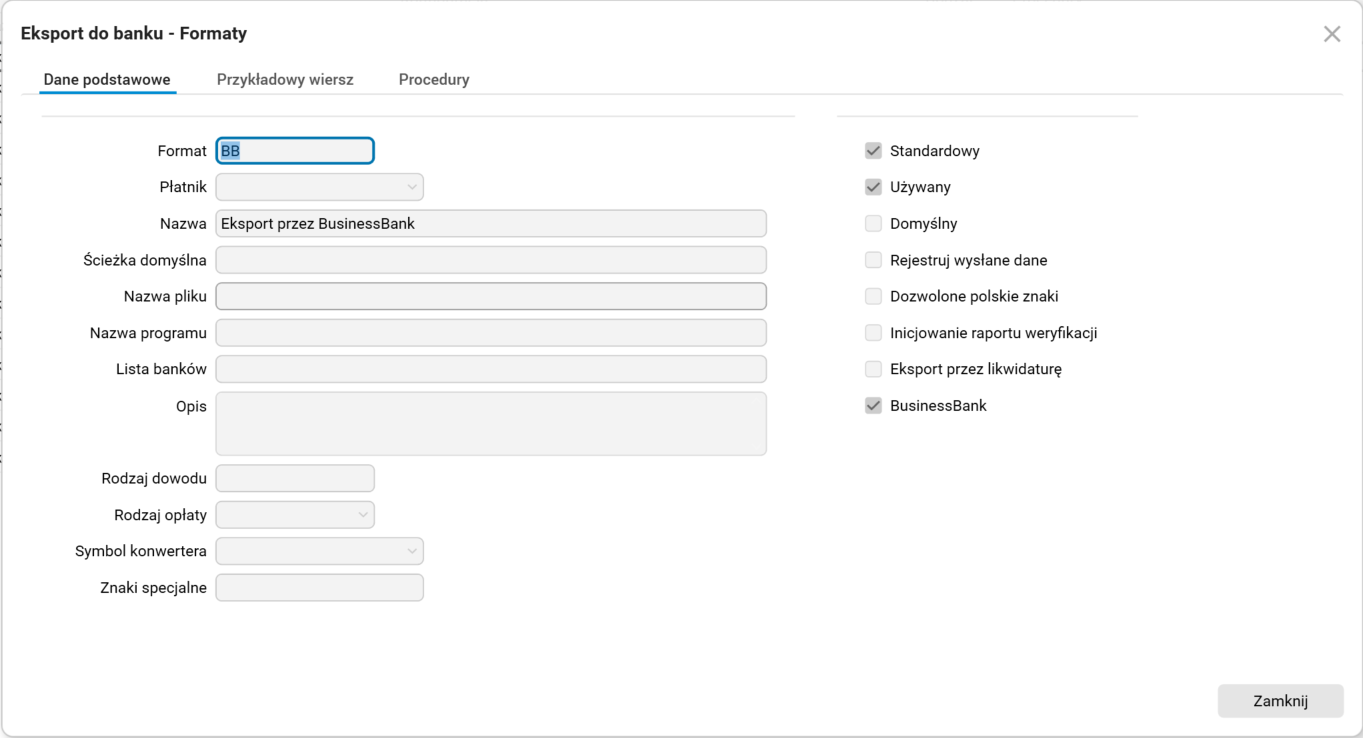Select the Dane podstawowe tab
The width and height of the screenshot is (1363, 738).
tap(107, 79)
